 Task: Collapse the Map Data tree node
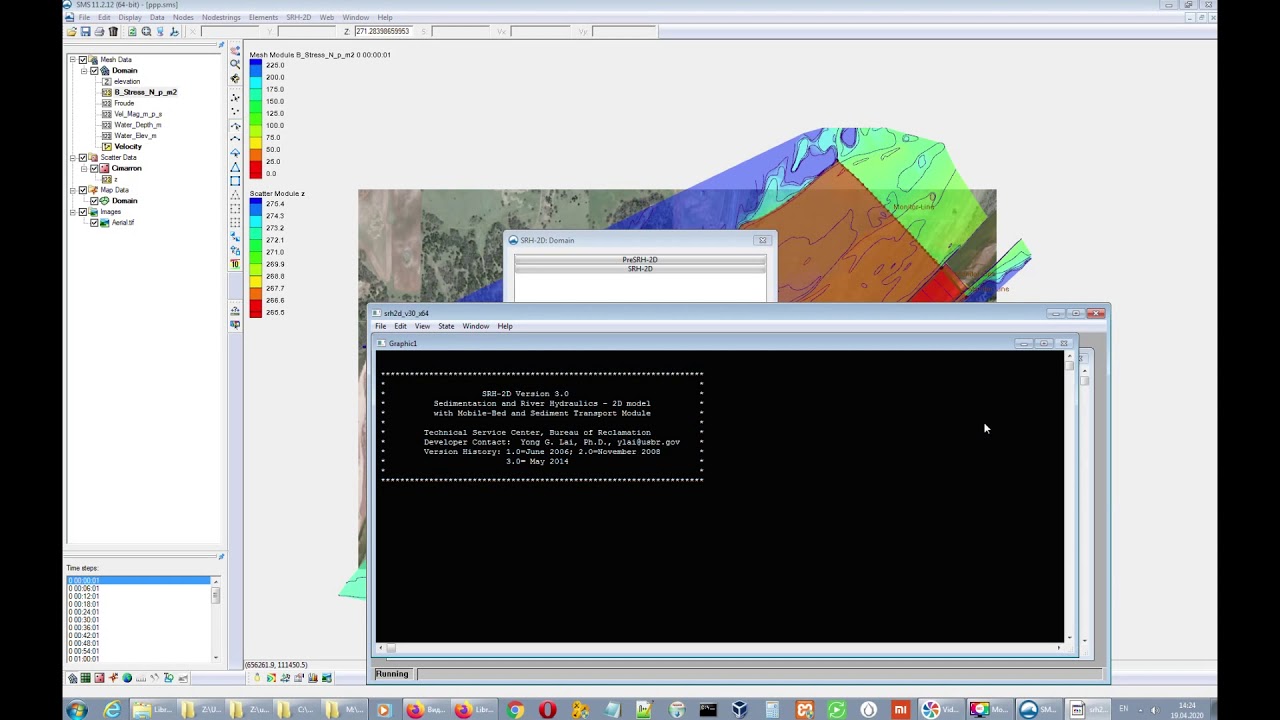[x=73, y=190]
